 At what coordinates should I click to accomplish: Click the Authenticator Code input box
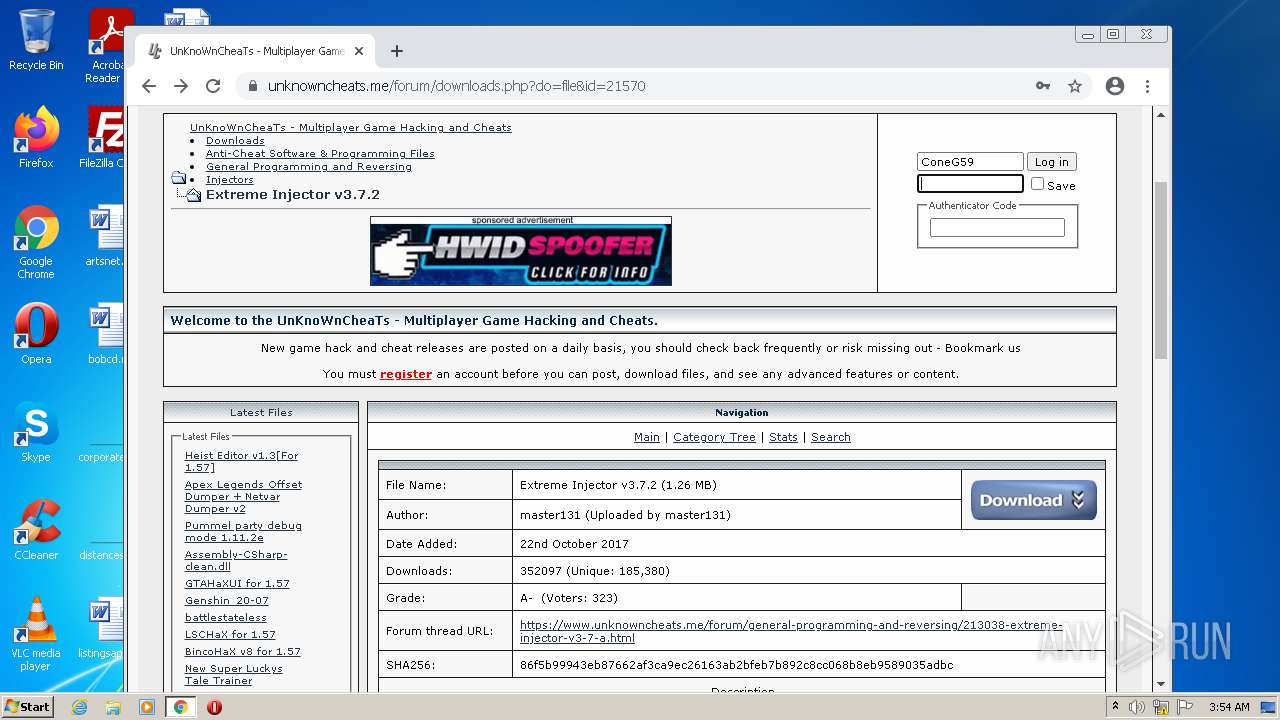[x=997, y=228]
